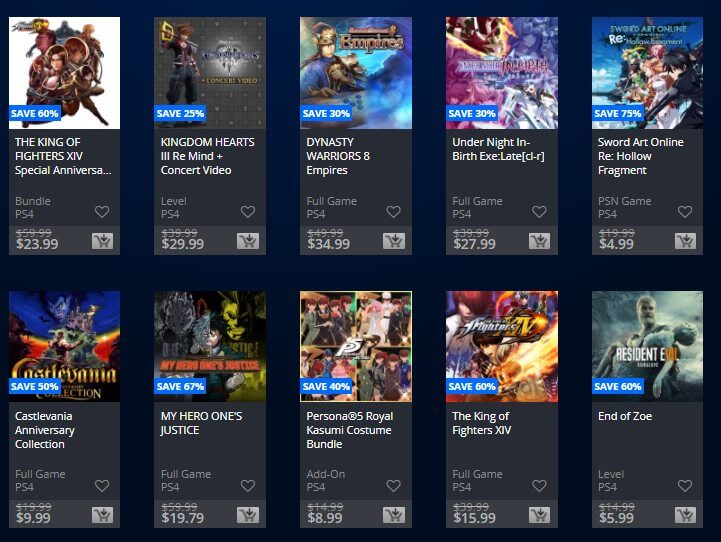Add THE KING OF FIGHTERS XIV Special Anniversary bundle to cart
The width and height of the screenshot is (721, 542).
pyautogui.click(x=102, y=241)
